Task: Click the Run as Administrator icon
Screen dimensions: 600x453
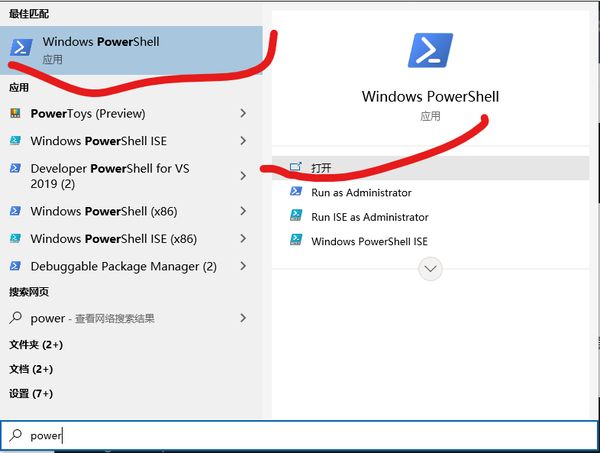Action: pos(296,191)
